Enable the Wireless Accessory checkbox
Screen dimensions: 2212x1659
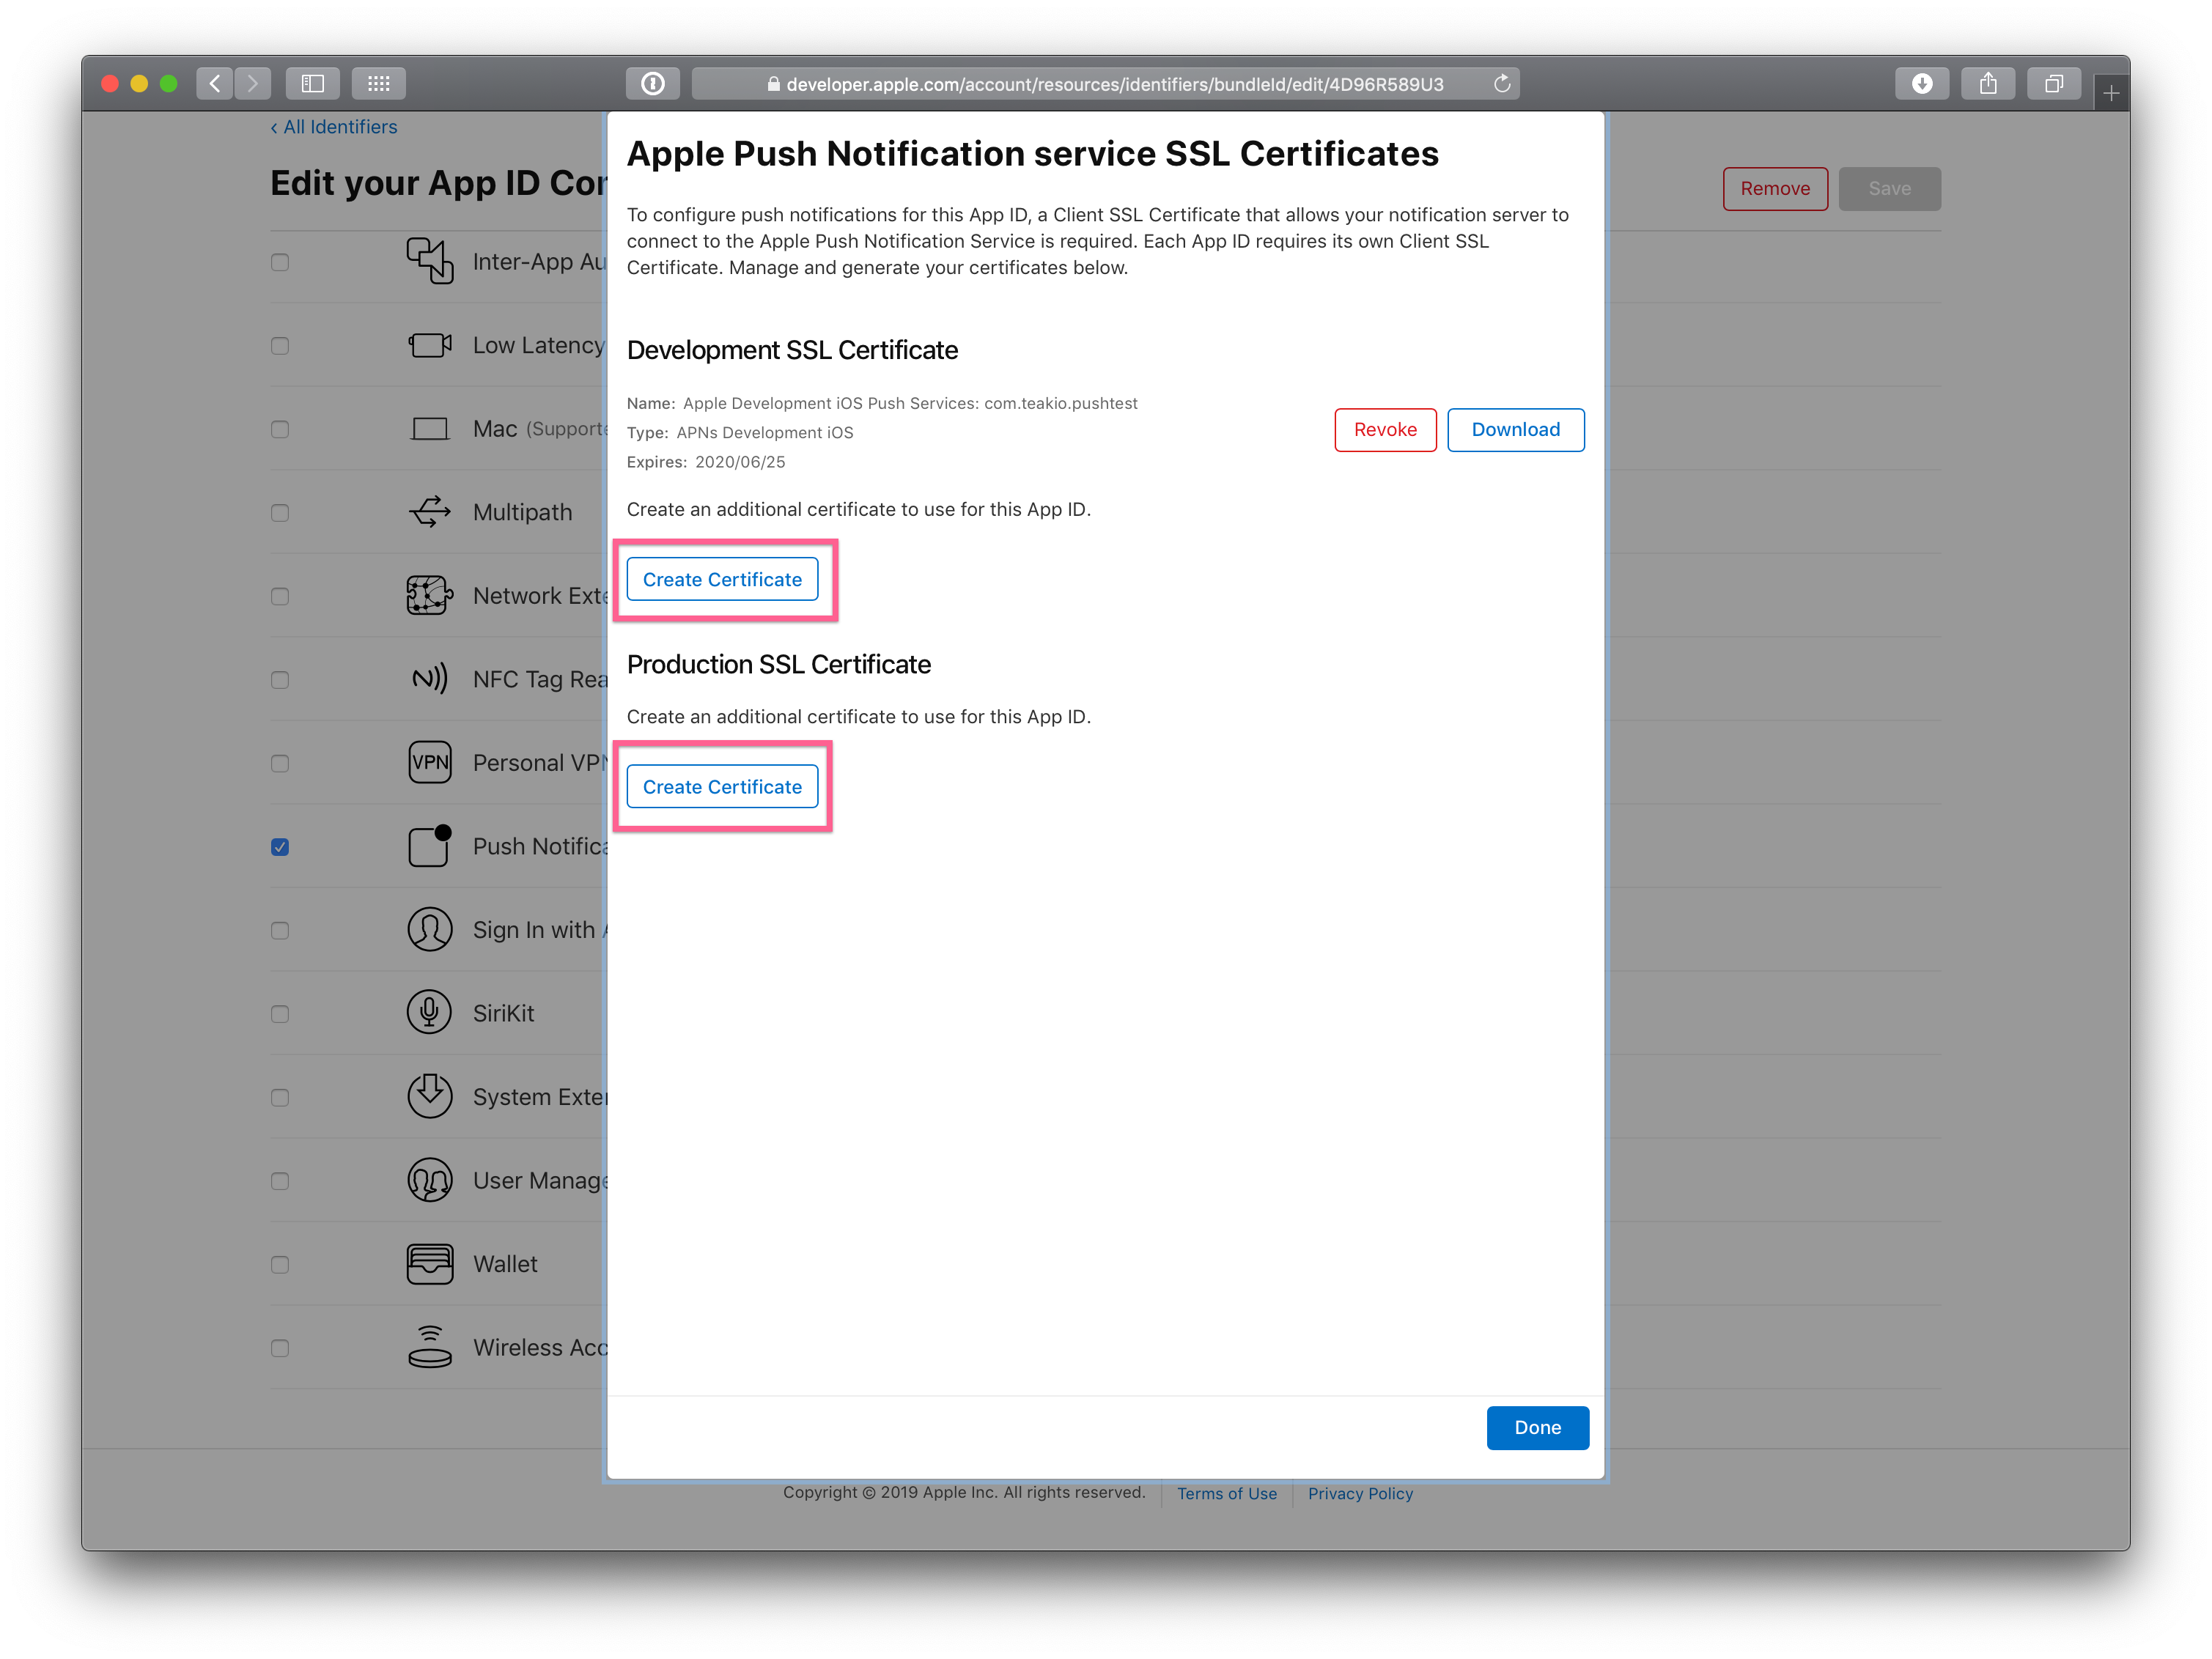280,1348
